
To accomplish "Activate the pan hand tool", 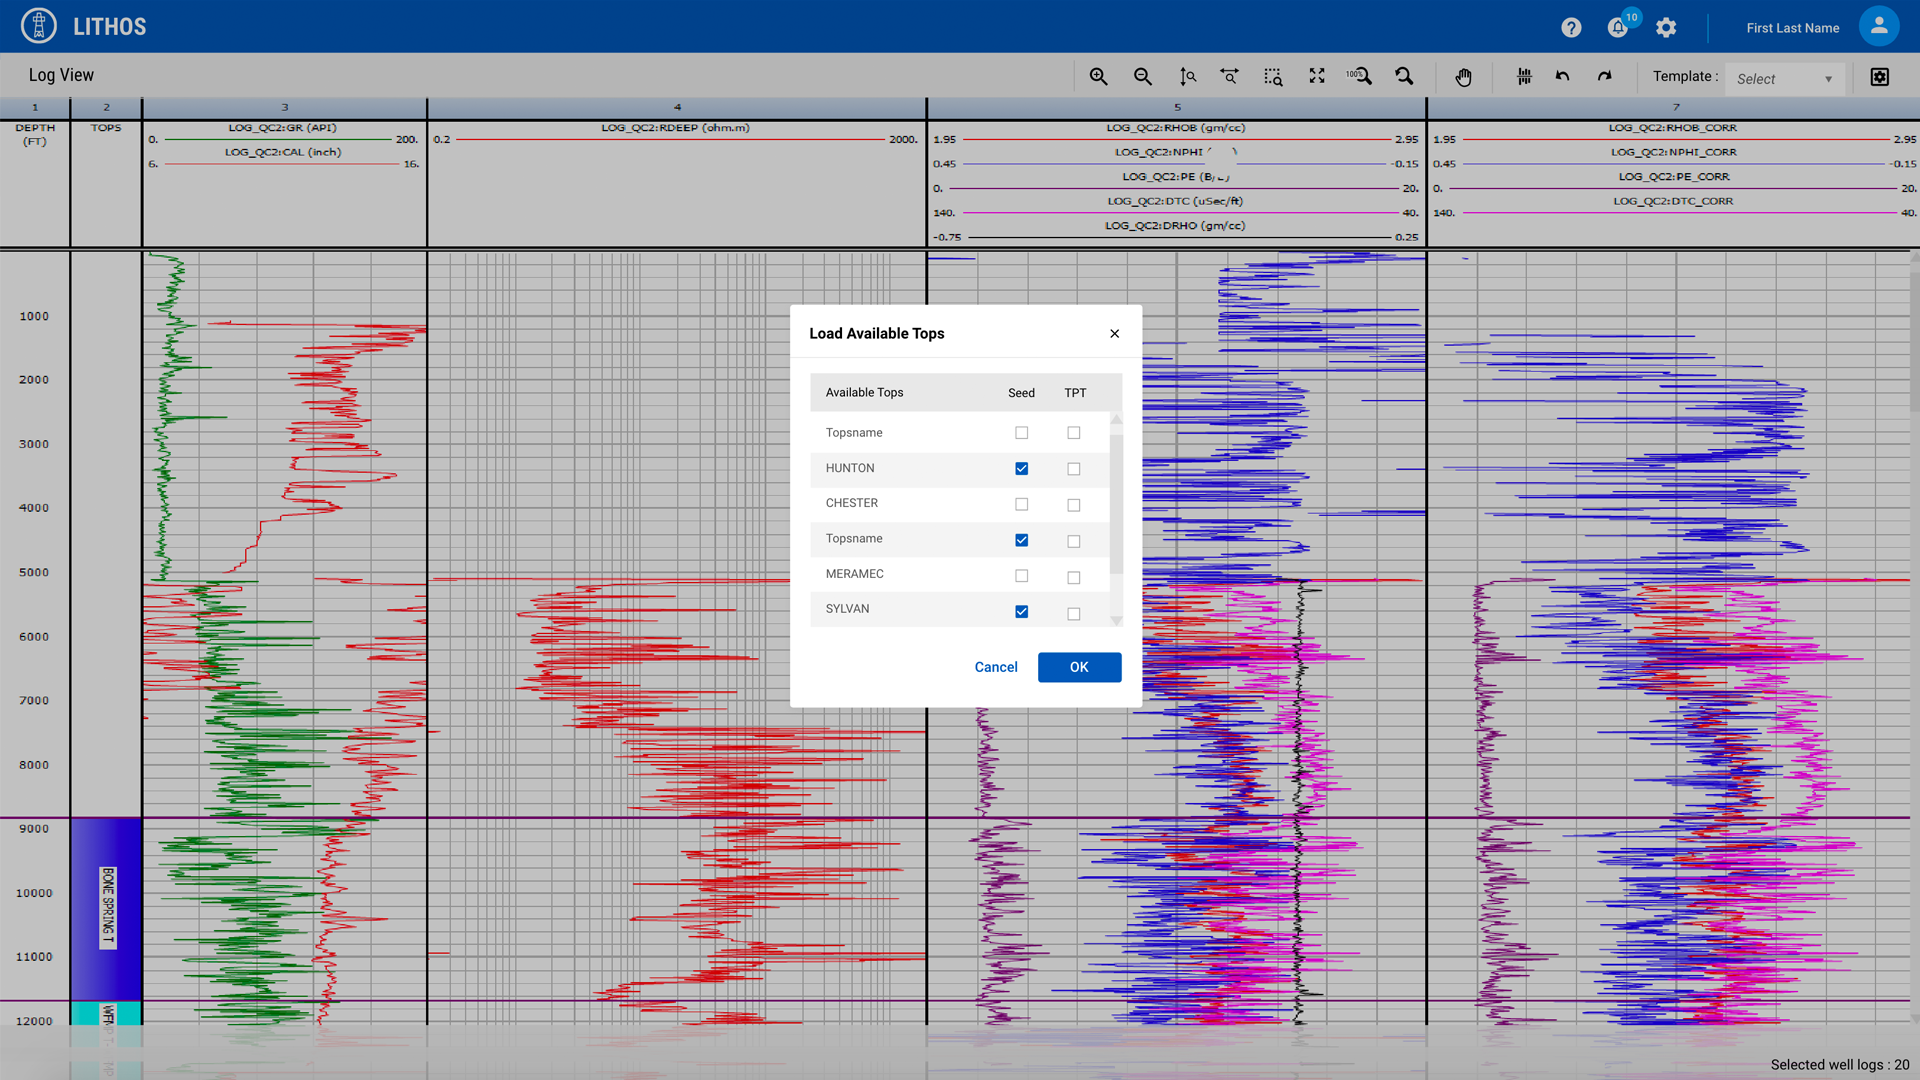I will [1463, 77].
